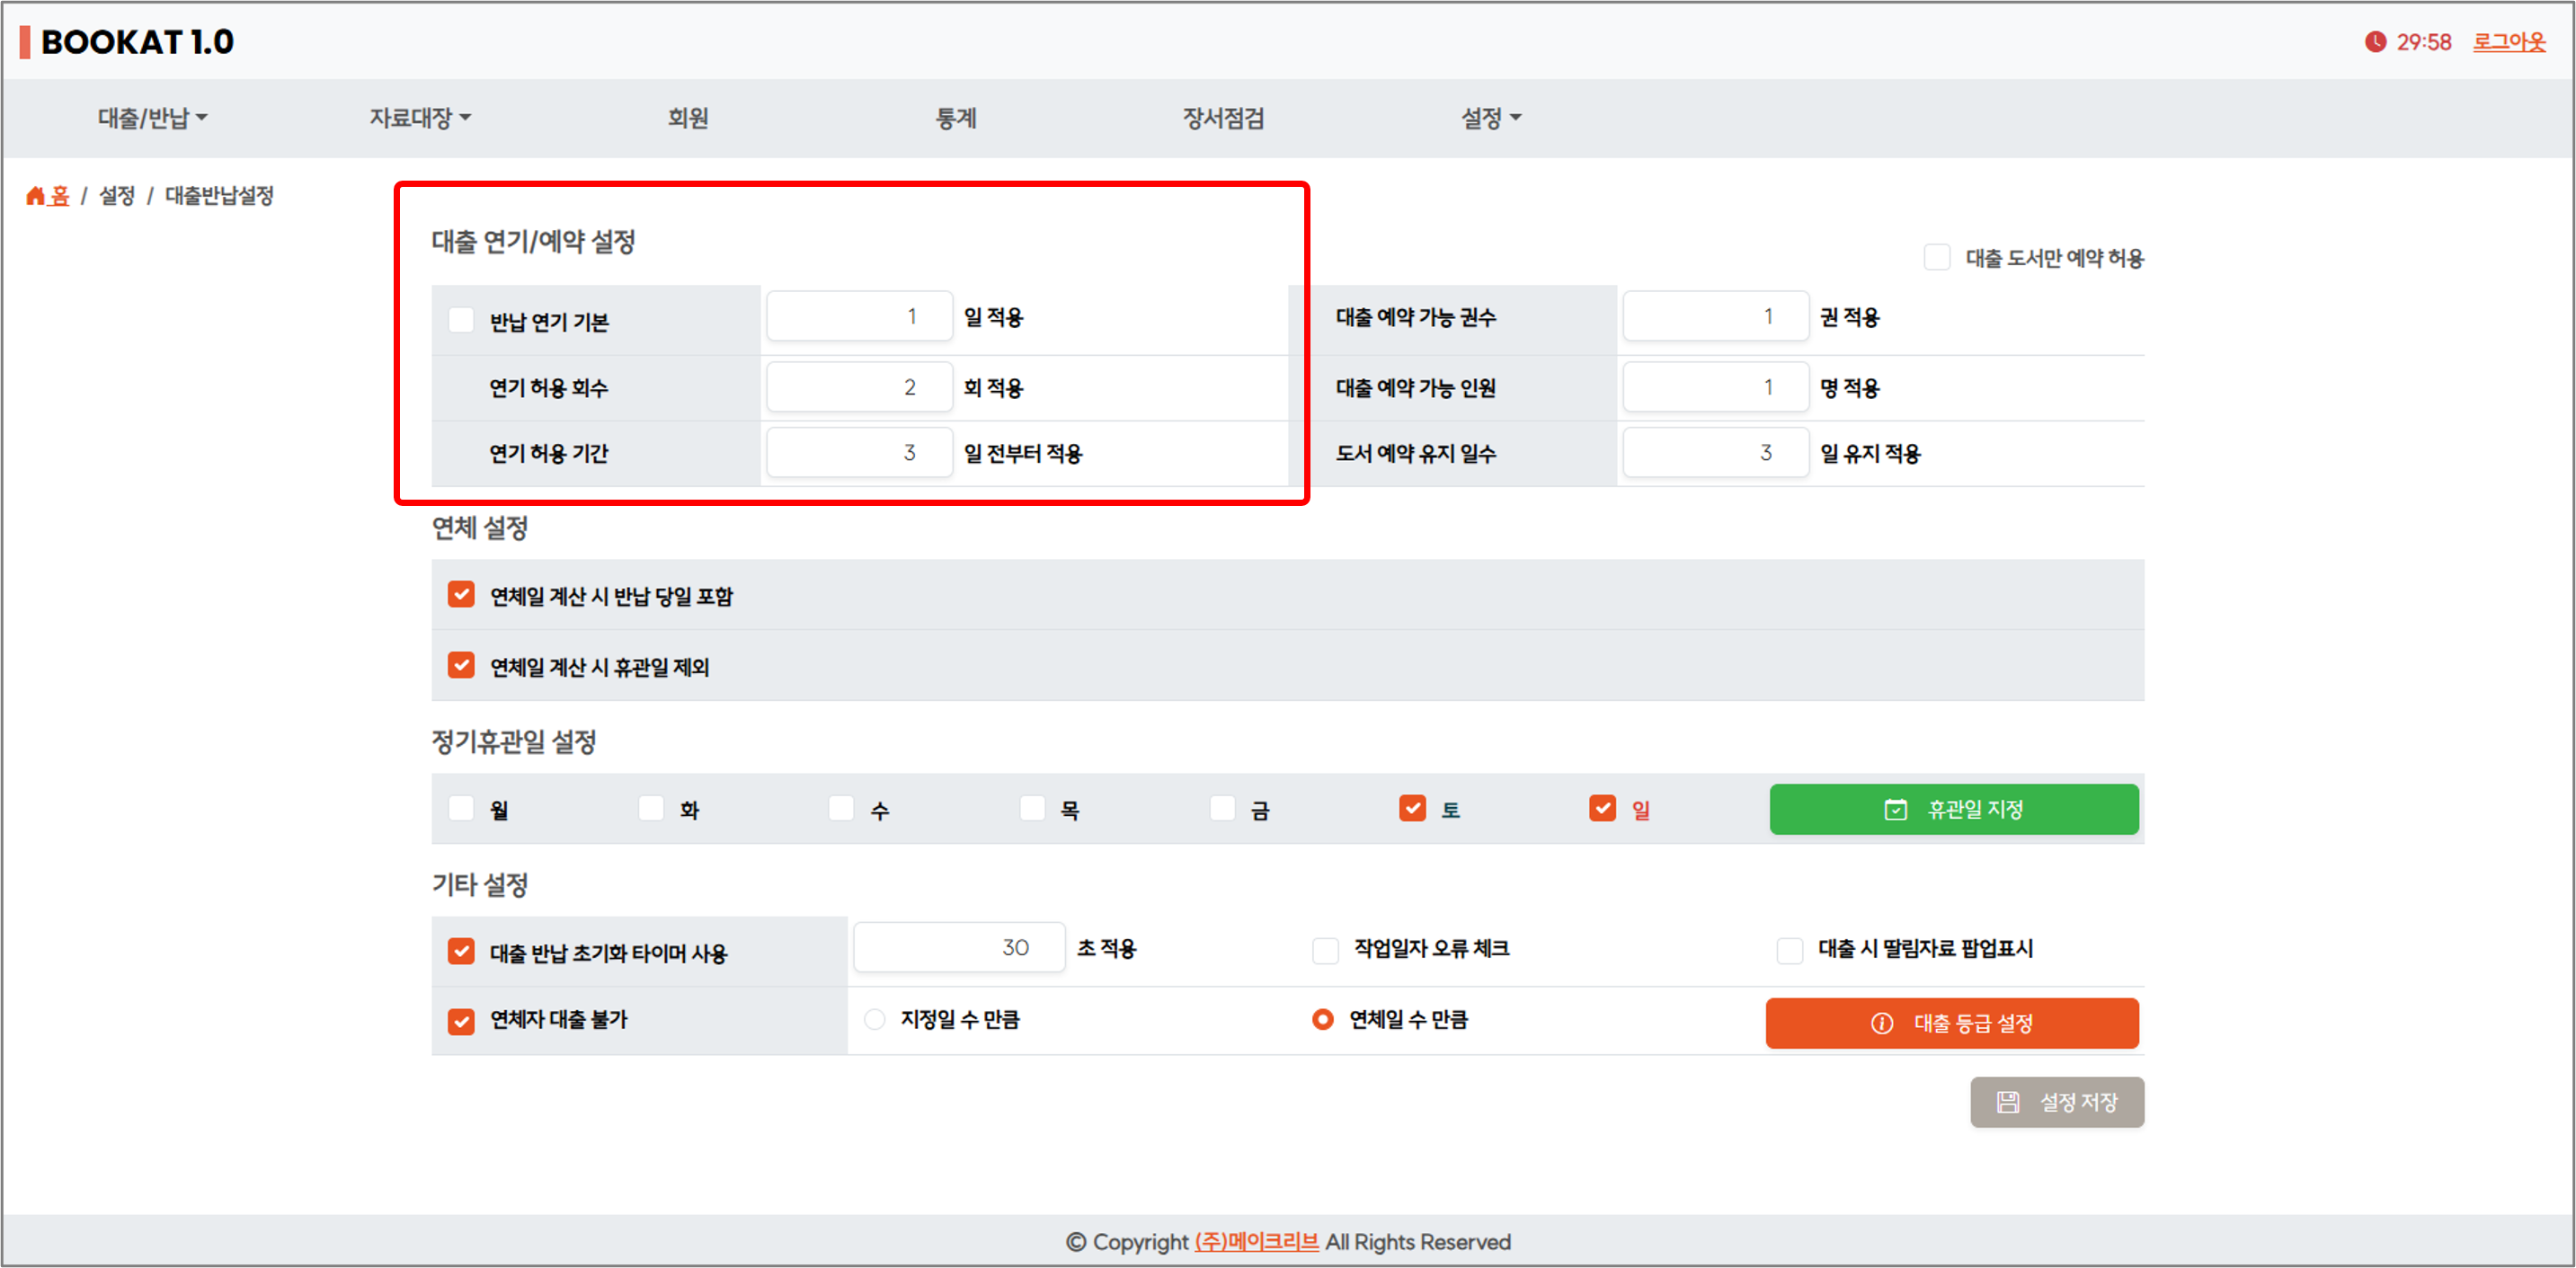2576x1268 pixels.
Task: Enable 대출 도서만 예약 허용 checkbox
Action: click(x=1936, y=257)
